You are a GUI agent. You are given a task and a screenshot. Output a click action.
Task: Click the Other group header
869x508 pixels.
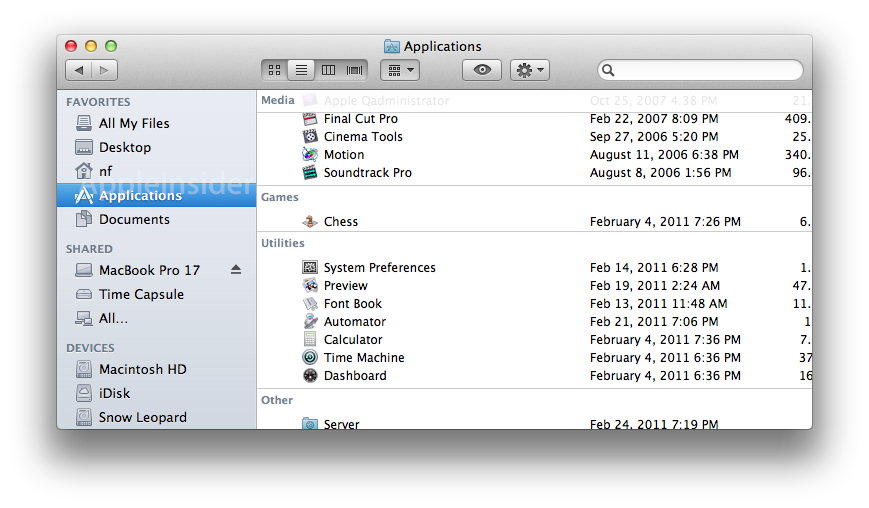(x=277, y=400)
